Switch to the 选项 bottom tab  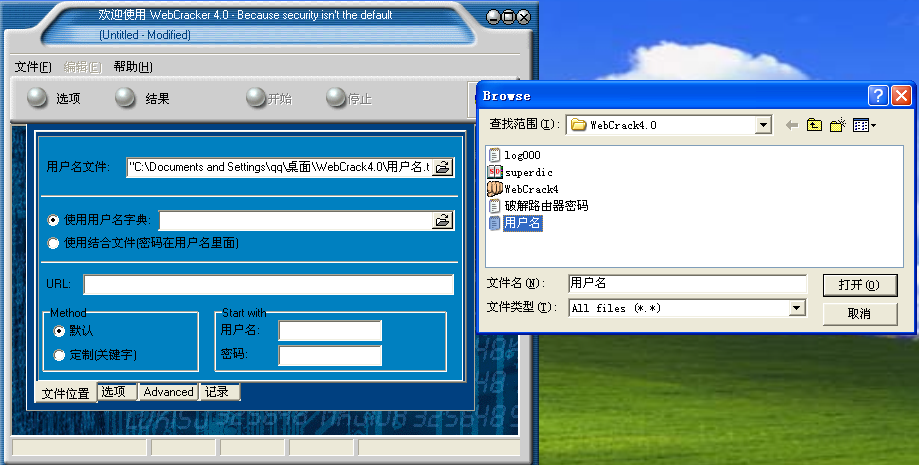(x=117, y=392)
